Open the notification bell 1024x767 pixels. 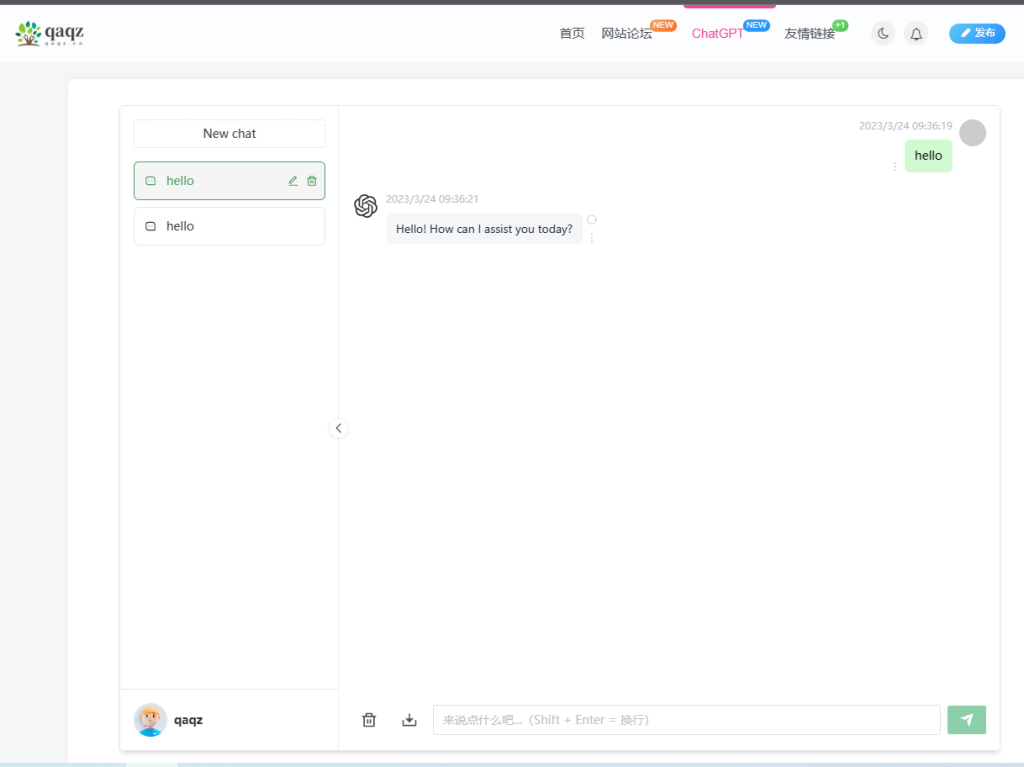tap(916, 33)
